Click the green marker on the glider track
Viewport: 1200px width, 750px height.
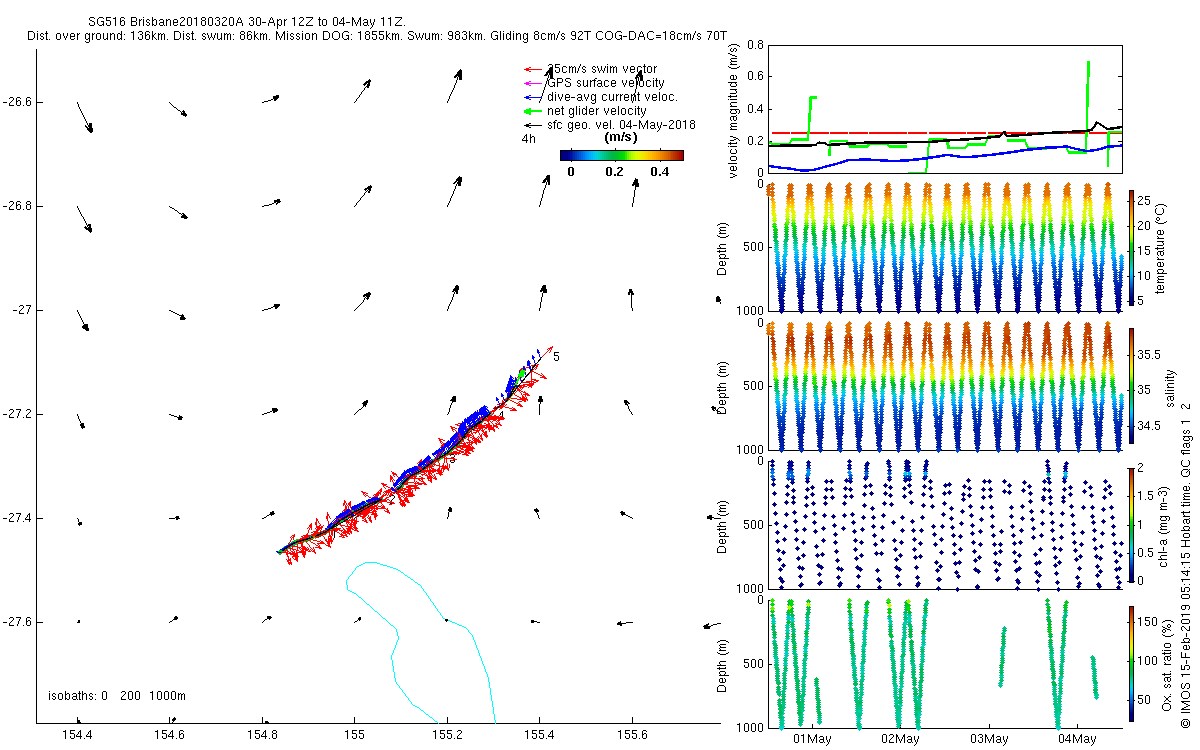(522, 373)
